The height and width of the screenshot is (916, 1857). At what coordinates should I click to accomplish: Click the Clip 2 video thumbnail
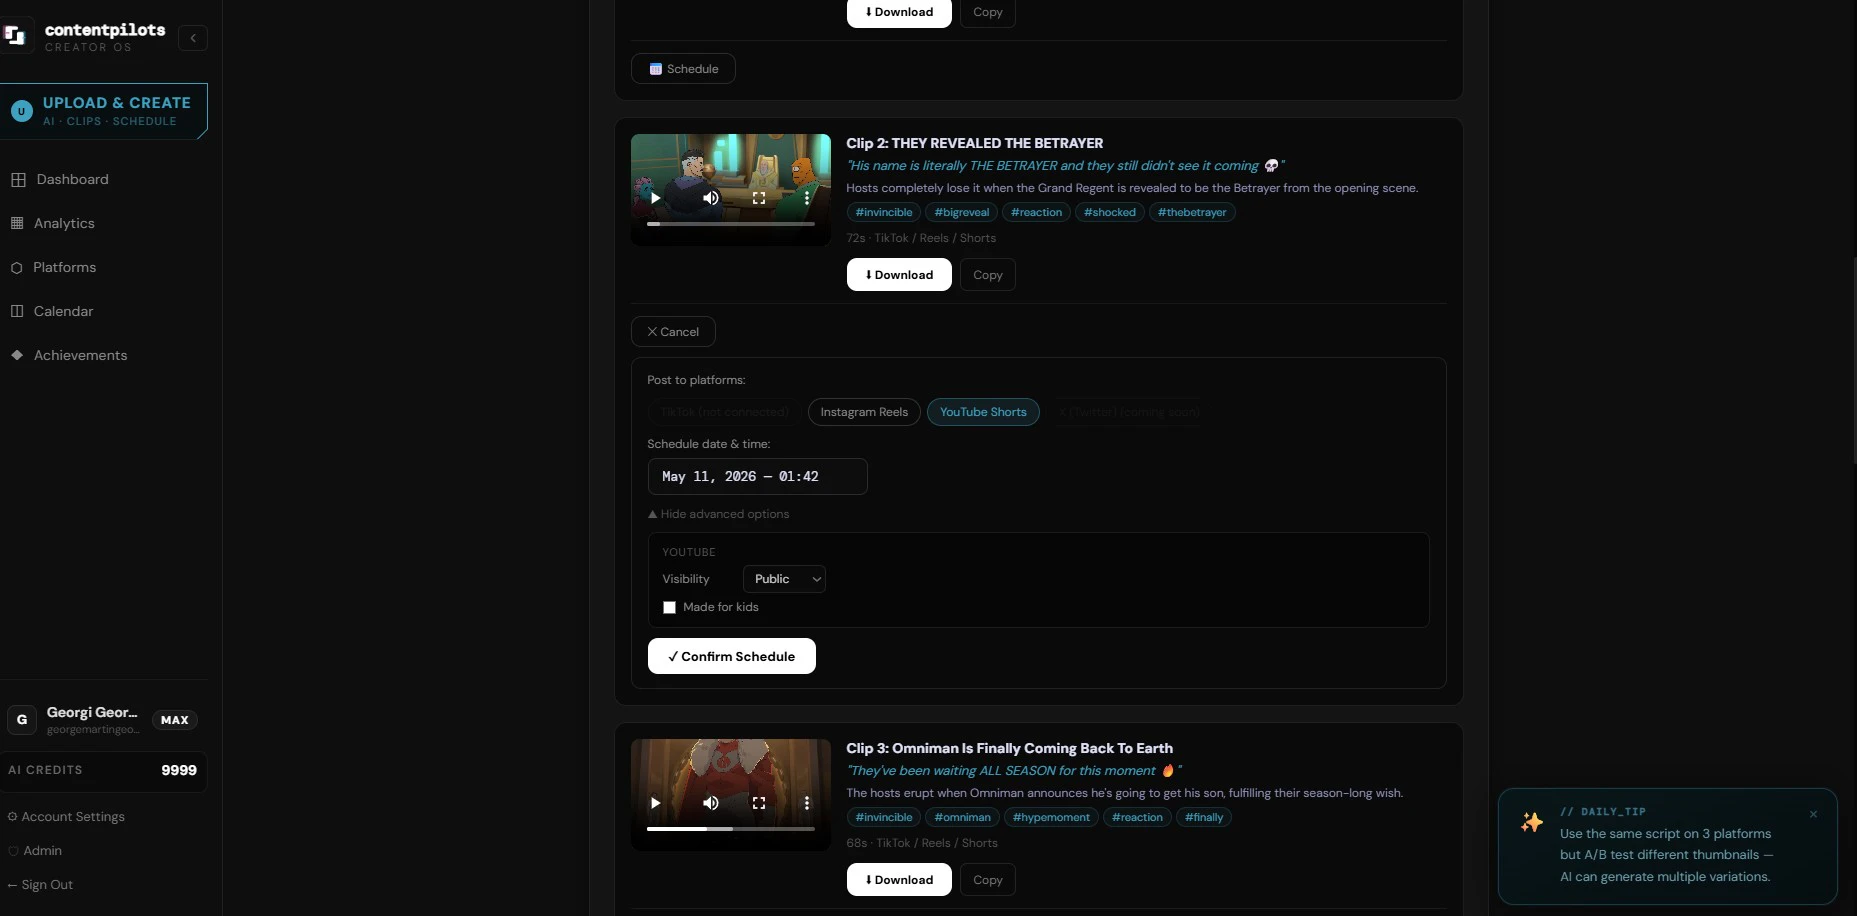coord(731,190)
